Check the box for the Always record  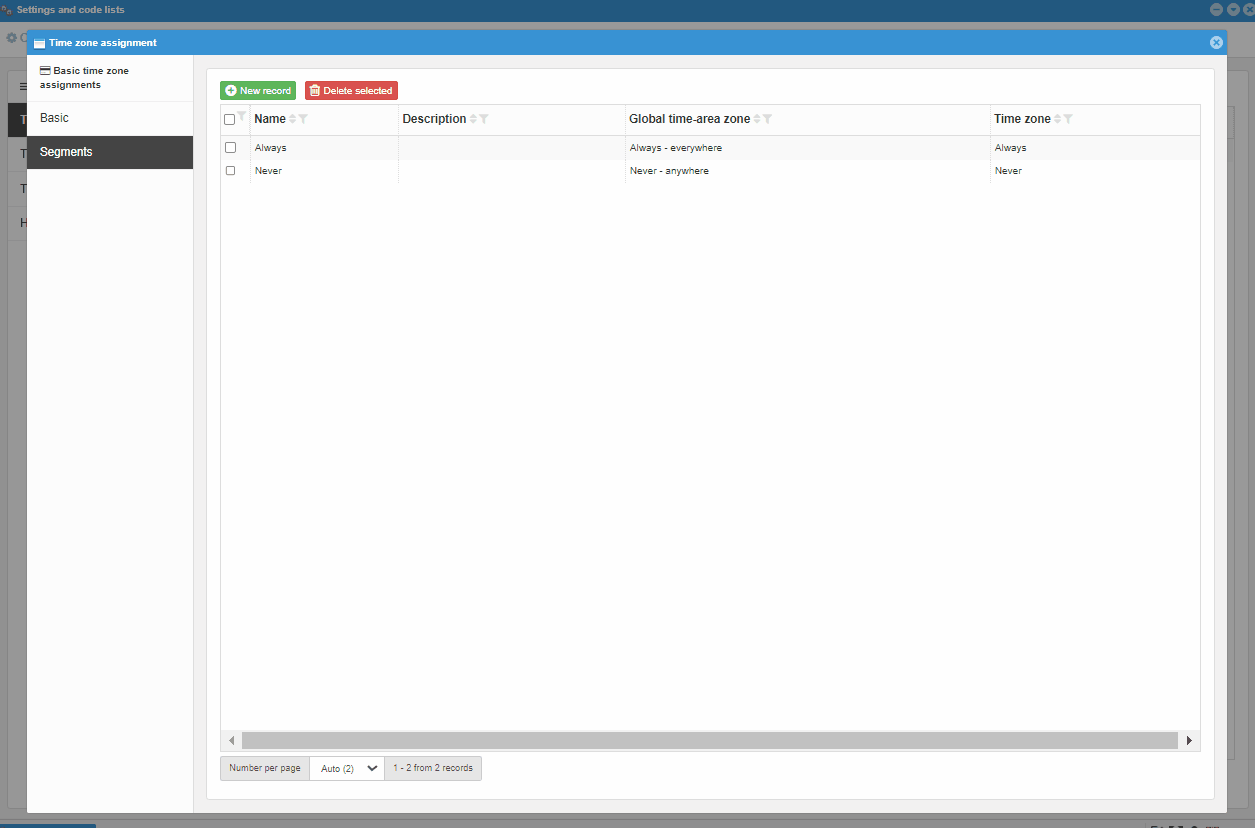pyautogui.click(x=230, y=148)
